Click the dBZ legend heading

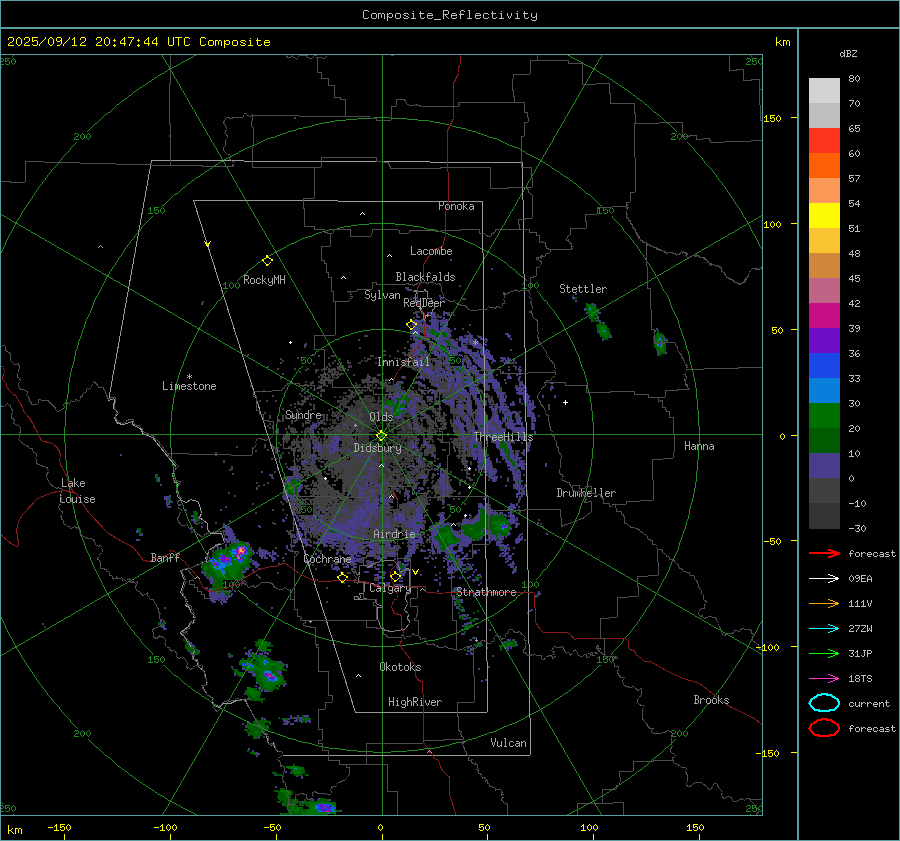pyautogui.click(x=848, y=53)
